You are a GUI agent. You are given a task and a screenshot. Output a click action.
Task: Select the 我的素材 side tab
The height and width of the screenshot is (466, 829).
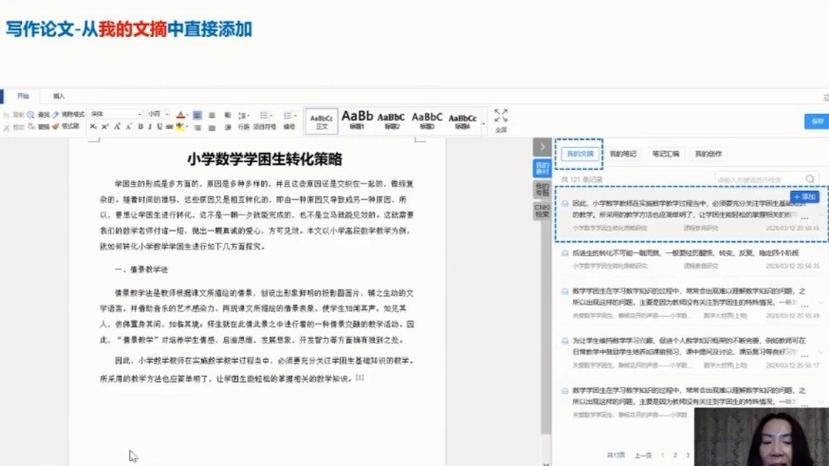(542, 168)
